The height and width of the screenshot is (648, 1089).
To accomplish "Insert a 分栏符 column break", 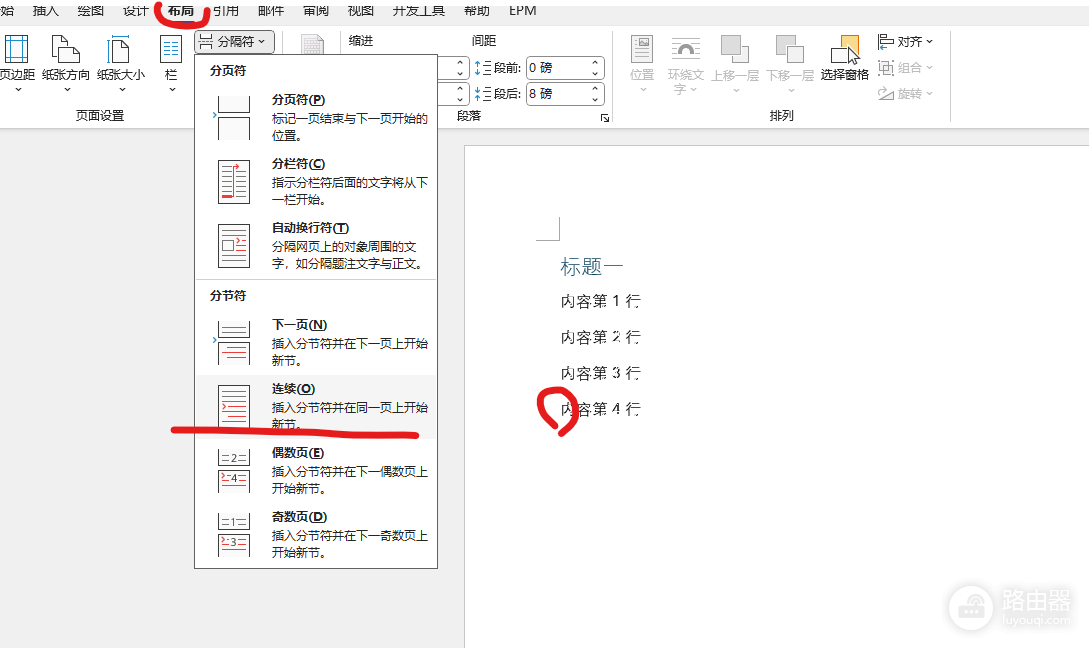I will tap(316, 181).
